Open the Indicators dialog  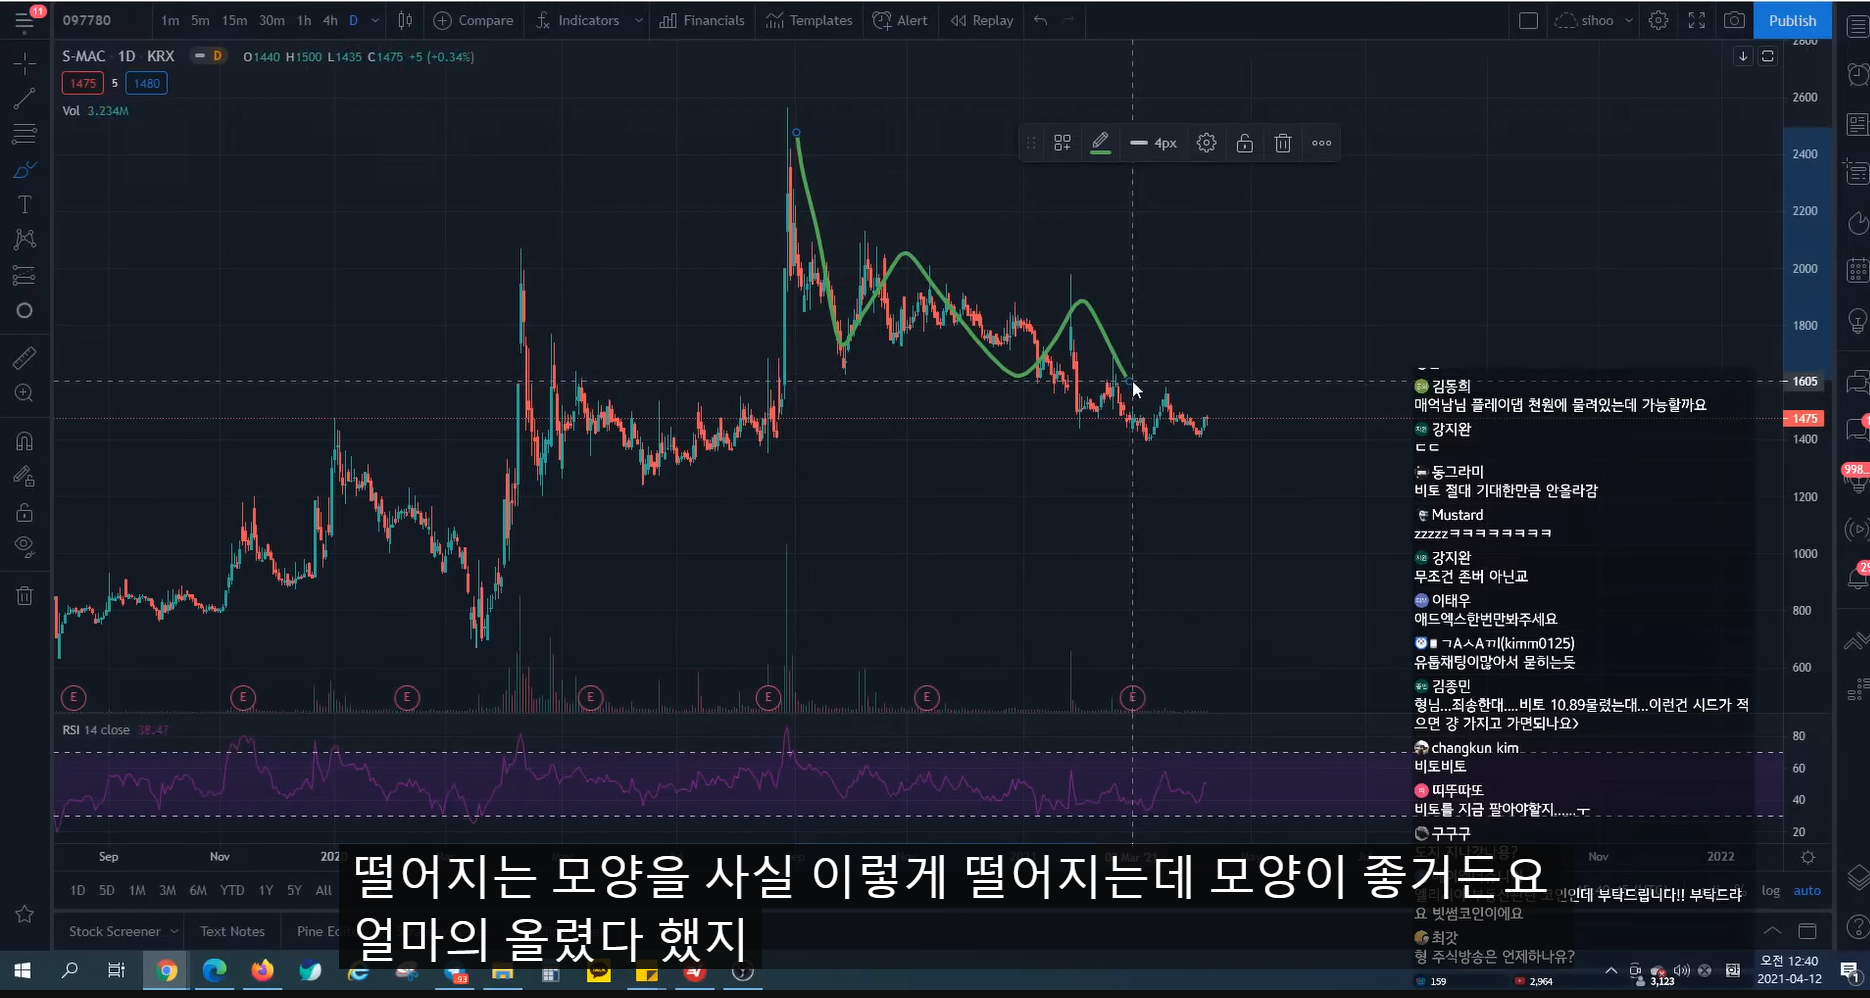point(578,20)
